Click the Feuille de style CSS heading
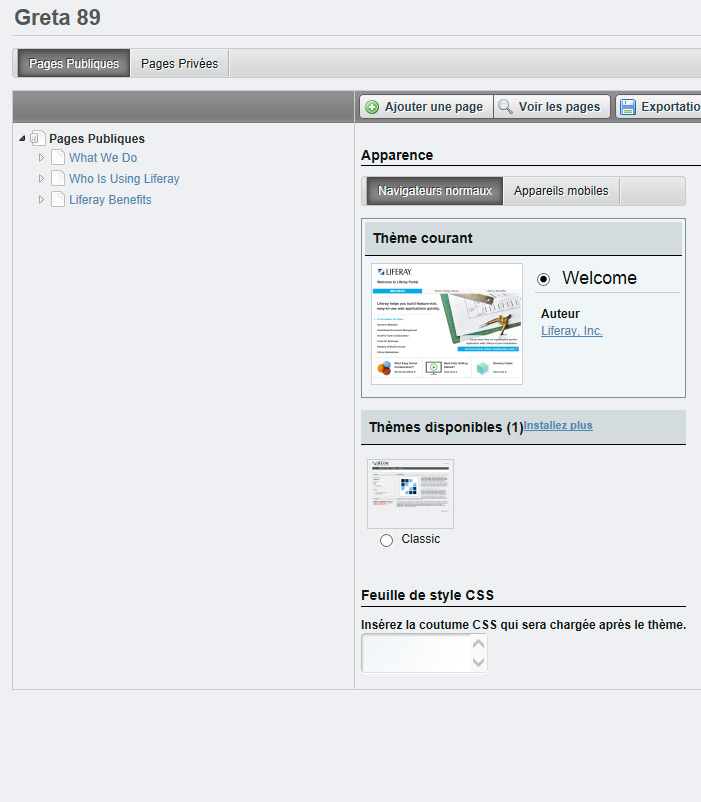Image resolution: width=701 pixels, height=802 pixels. click(427, 595)
